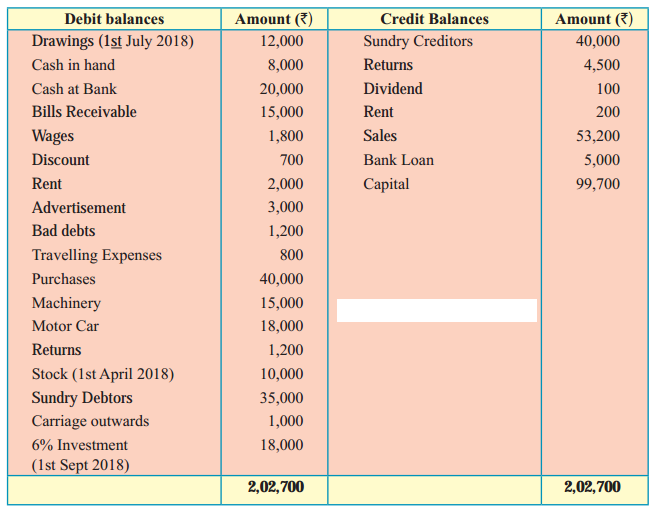
Task: Click the 'Debit balances' column header
Action: point(114,19)
